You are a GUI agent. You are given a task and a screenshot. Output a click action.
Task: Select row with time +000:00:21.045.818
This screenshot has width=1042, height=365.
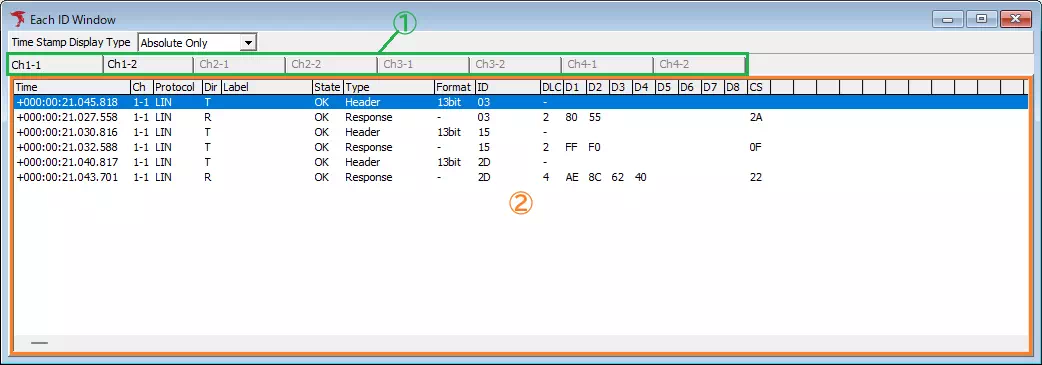click(520, 102)
